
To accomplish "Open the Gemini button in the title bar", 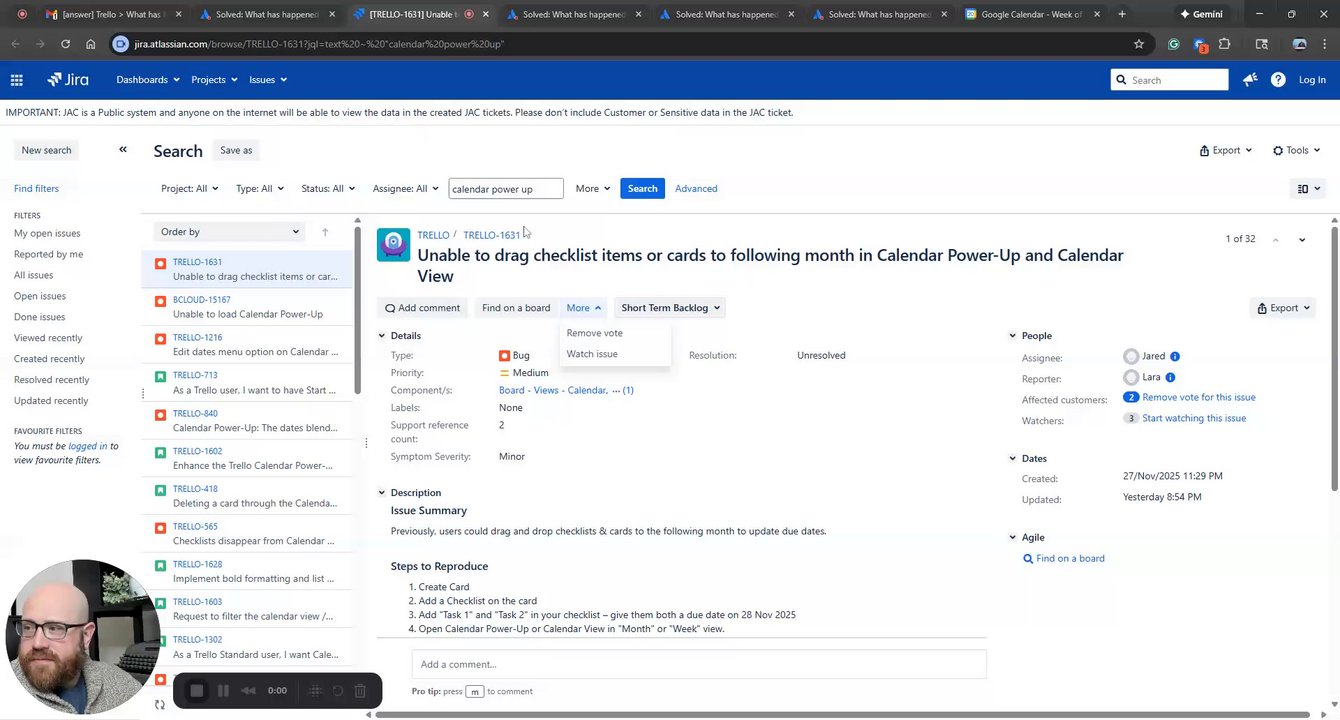I will pyautogui.click(x=1201, y=14).
